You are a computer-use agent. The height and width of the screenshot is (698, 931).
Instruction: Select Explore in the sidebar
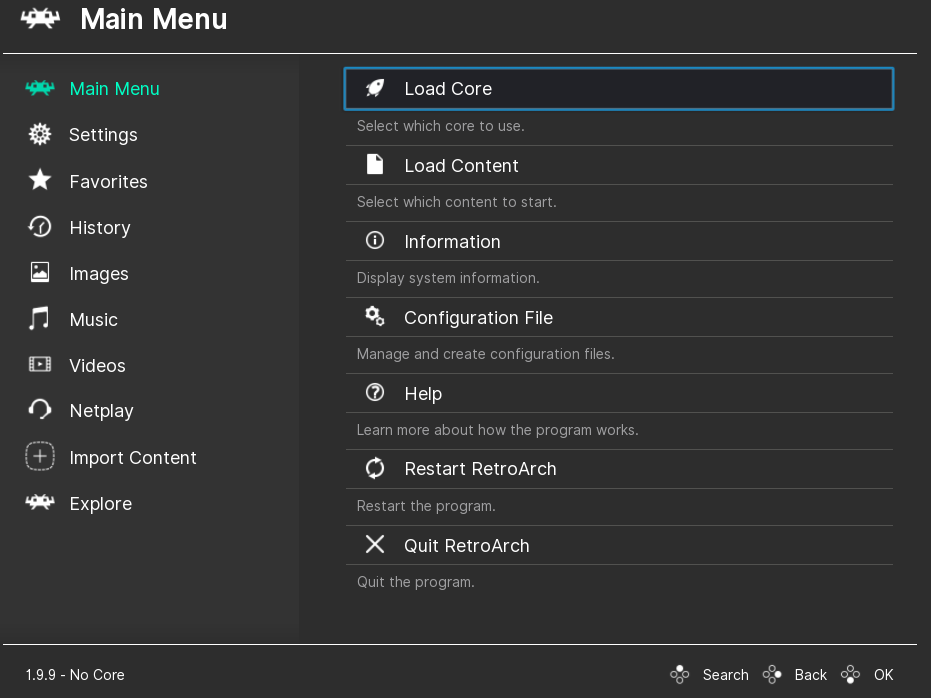[100, 504]
